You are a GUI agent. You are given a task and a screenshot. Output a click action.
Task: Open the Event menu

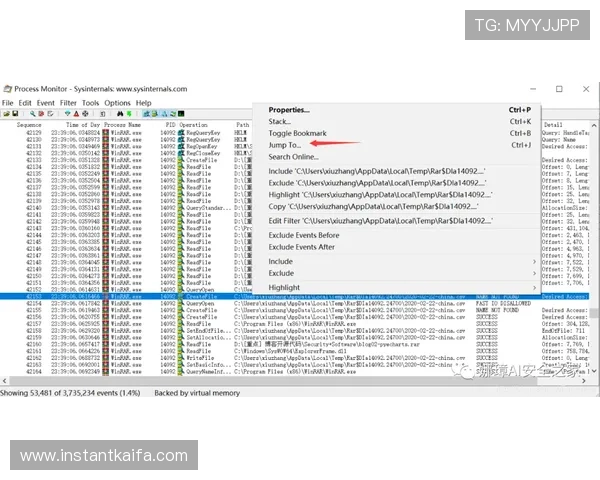click(x=46, y=103)
